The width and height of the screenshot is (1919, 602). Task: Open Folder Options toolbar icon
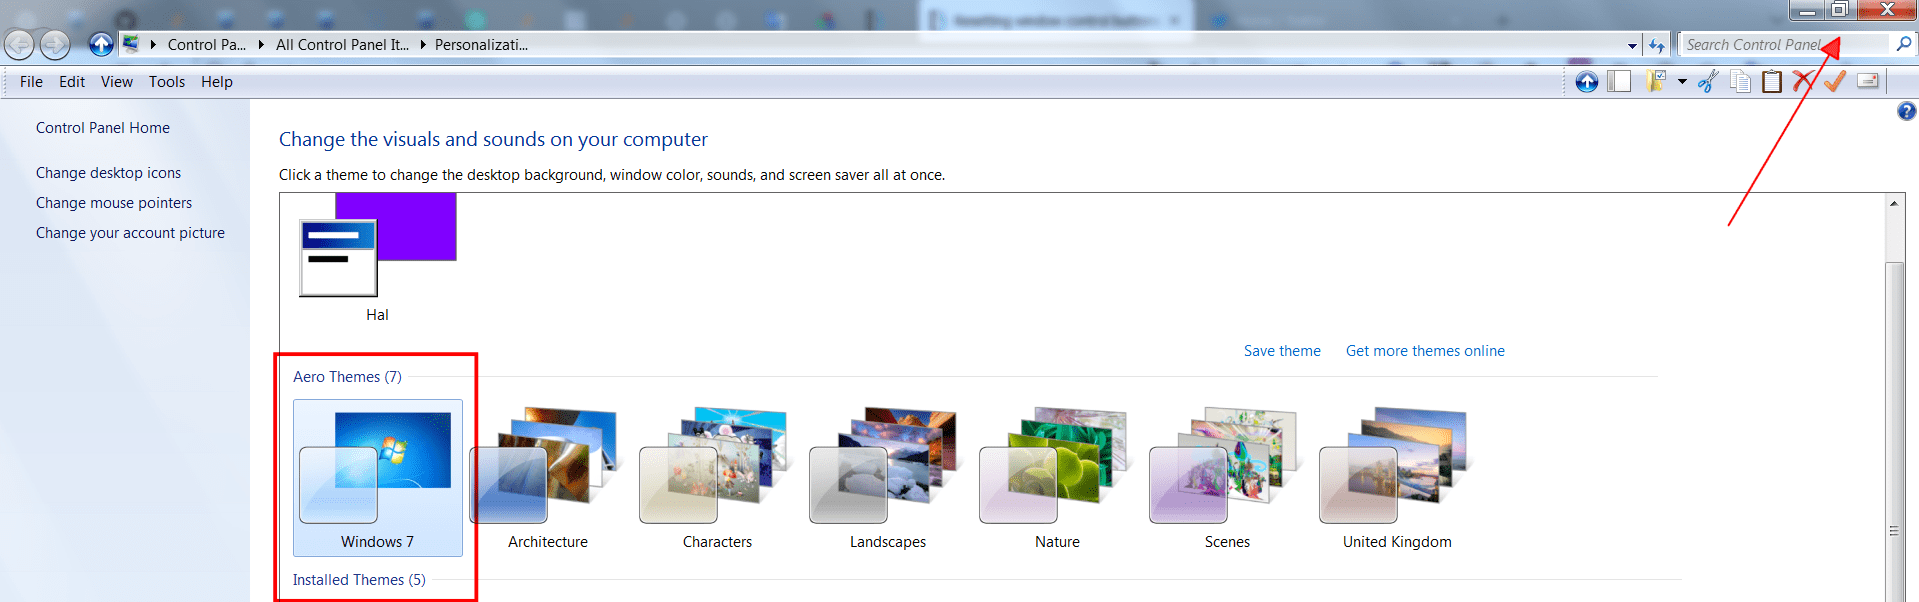pyautogui.click(x=1656, y=81)
